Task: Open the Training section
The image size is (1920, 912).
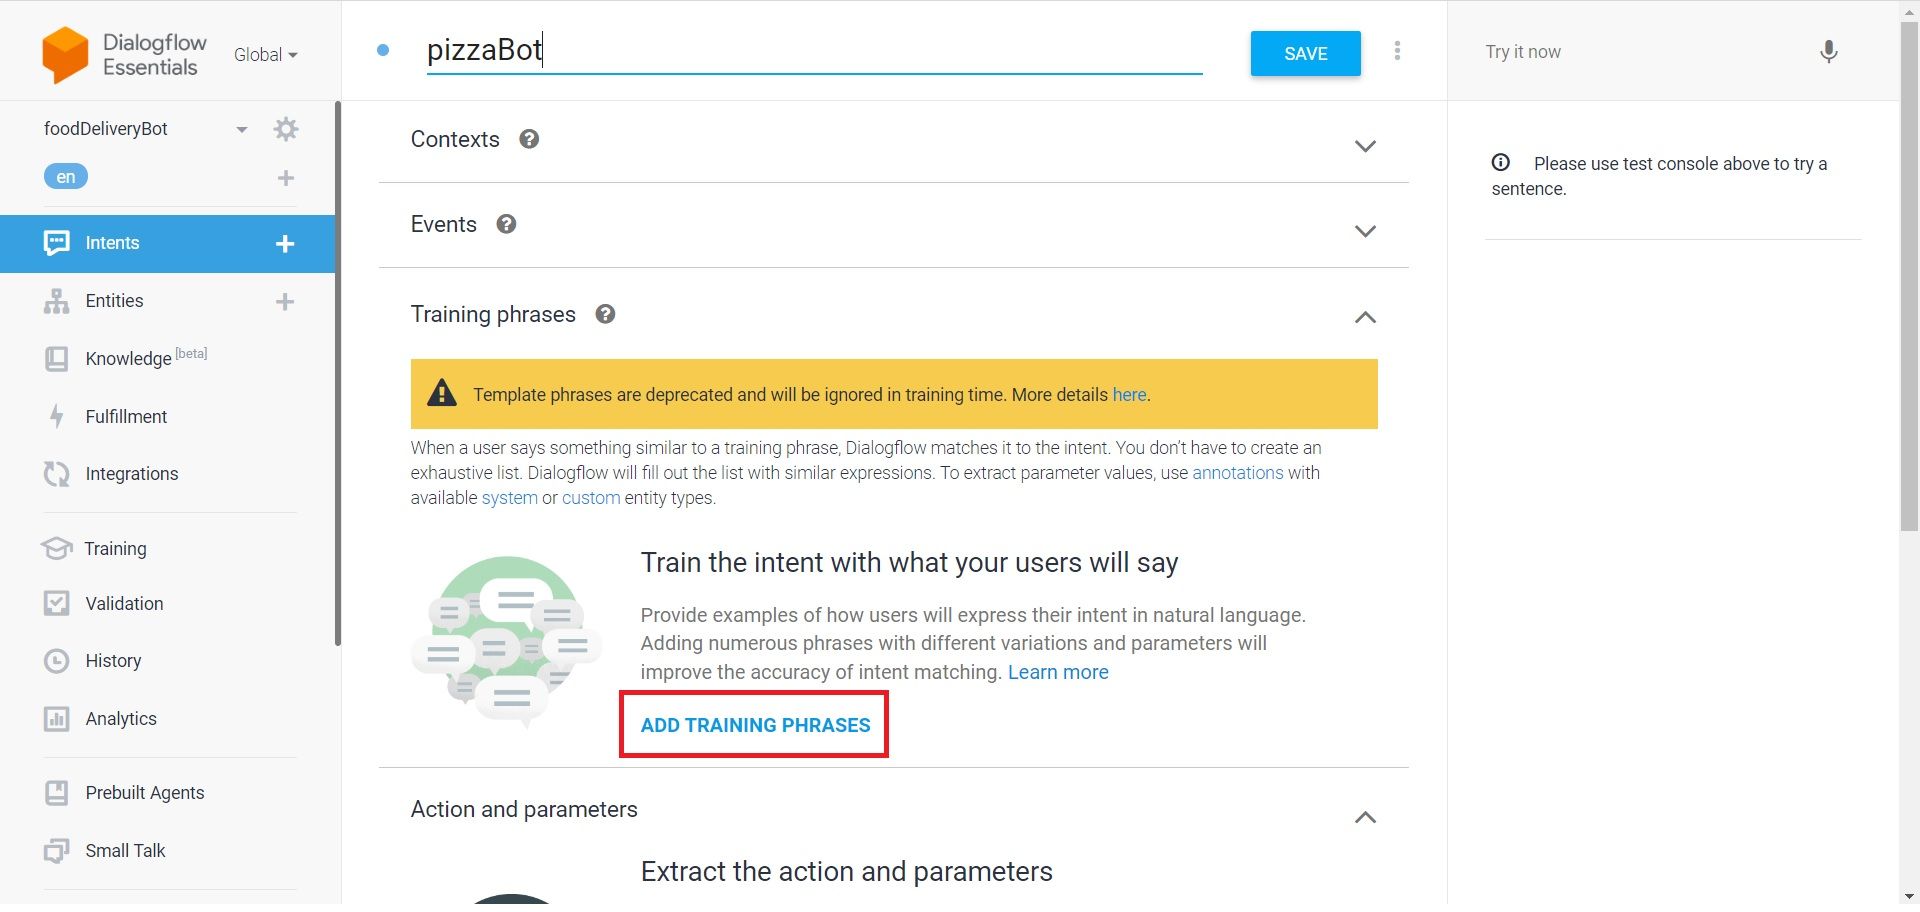Action: pyautogui.click(x=116, y=548)
